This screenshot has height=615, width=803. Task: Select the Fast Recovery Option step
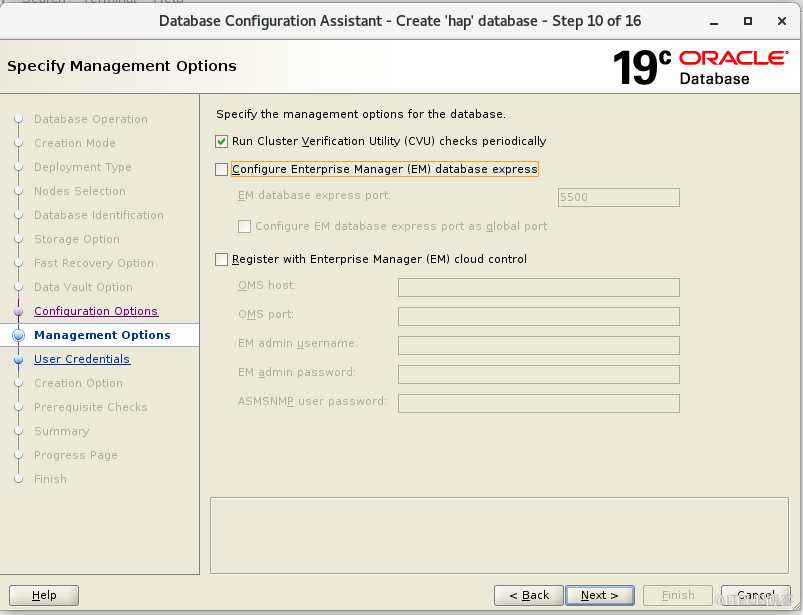coord(94,263)
